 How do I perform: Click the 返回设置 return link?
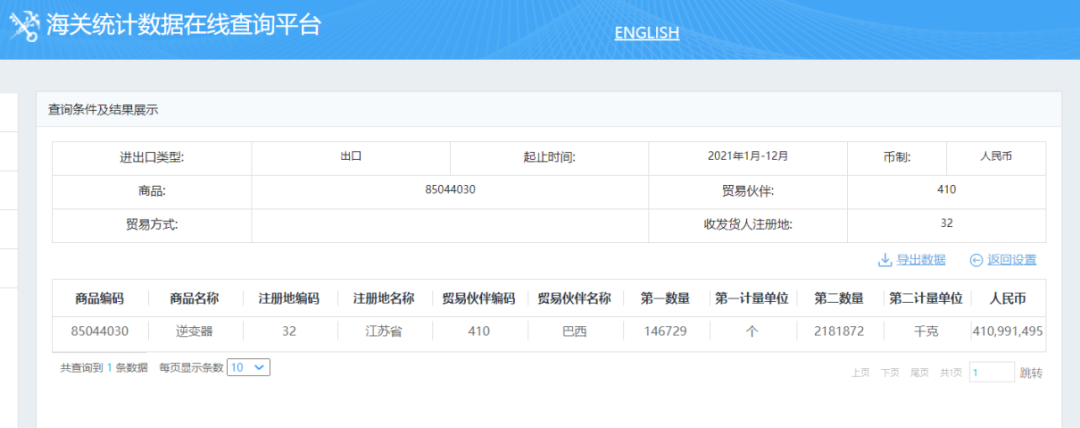point(1011,260)
